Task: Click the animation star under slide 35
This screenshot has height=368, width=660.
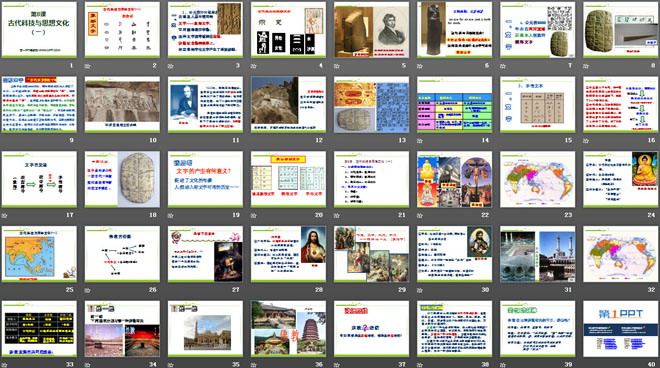Action: click(170, 365)
